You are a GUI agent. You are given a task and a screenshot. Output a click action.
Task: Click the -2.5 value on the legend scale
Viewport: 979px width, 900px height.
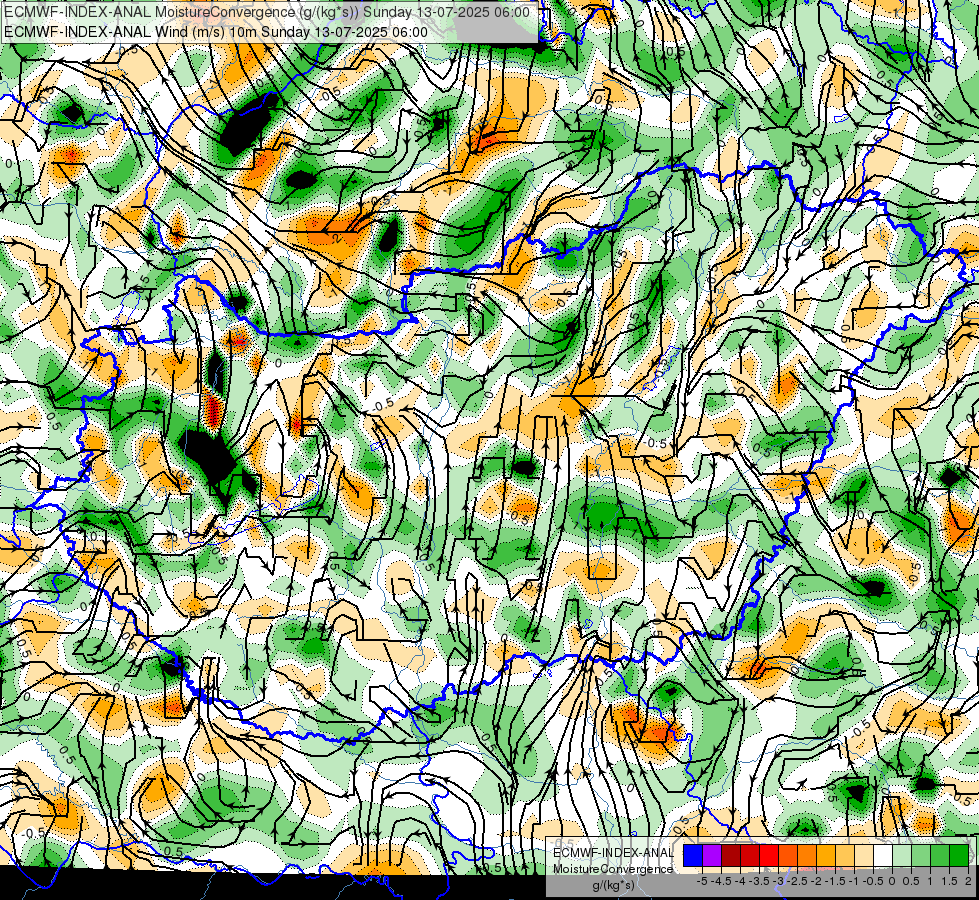797,881
